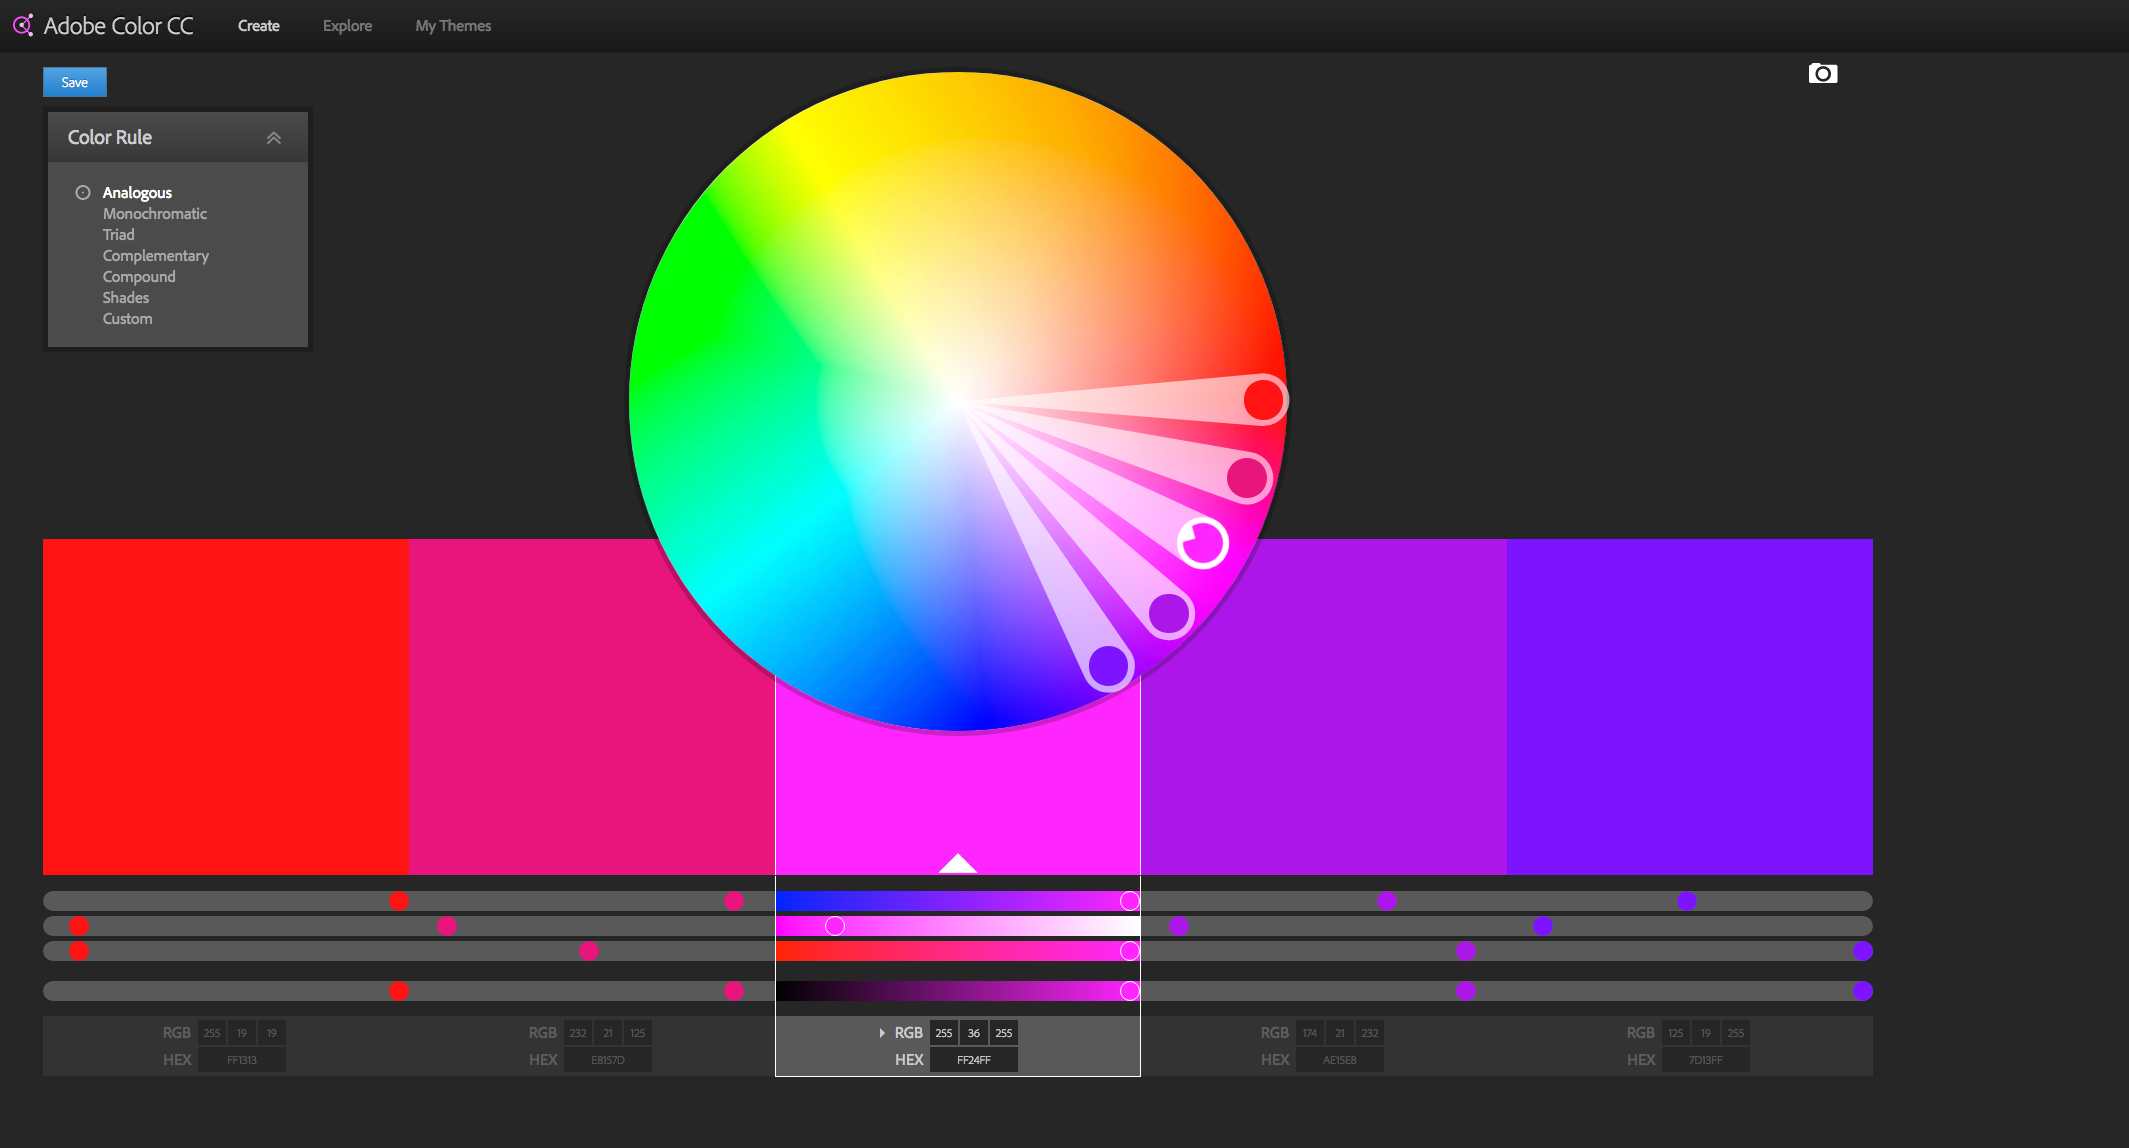
Task: Choose the Compound color rule
Action: [x=138, y=277]
